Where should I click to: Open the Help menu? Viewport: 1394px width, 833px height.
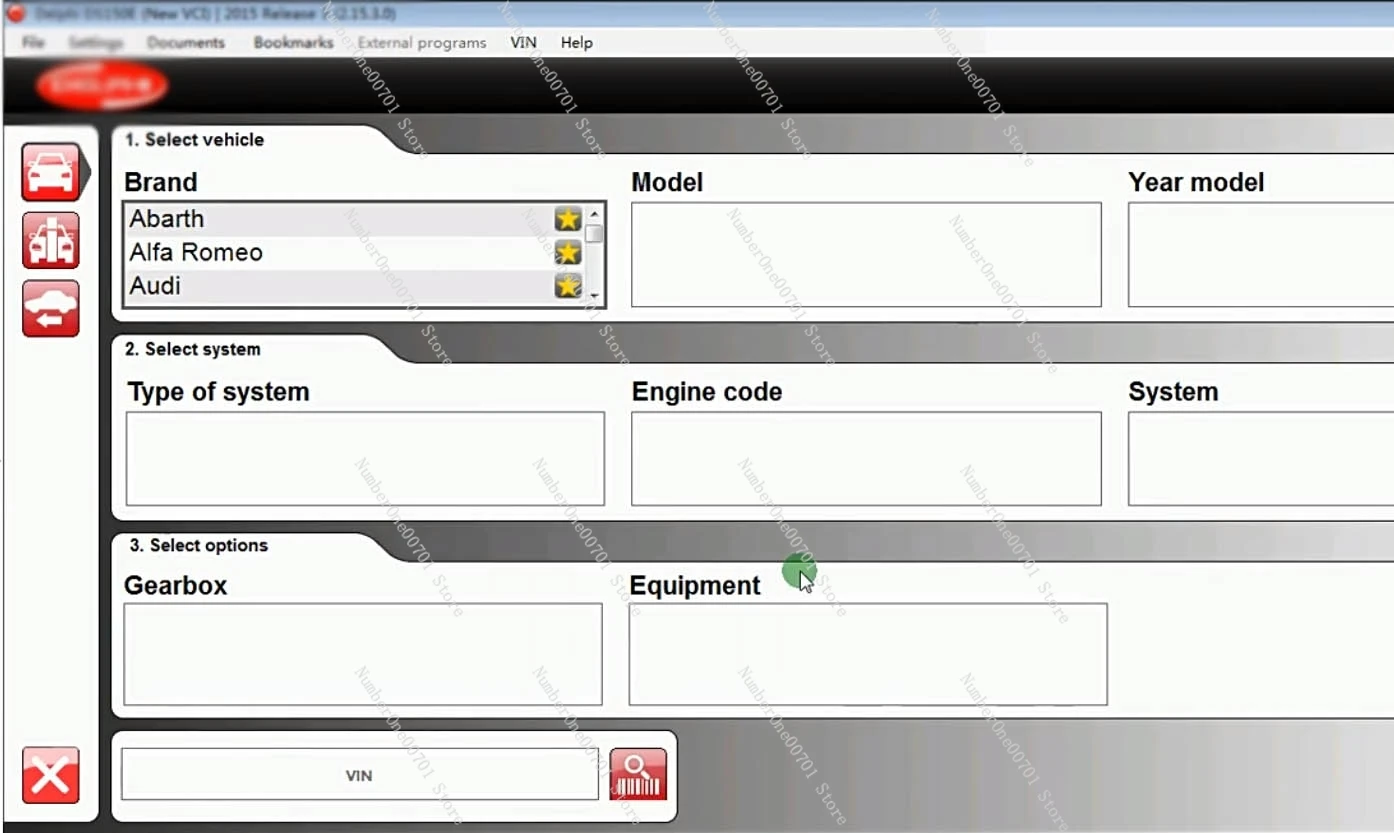click(577, 43)
